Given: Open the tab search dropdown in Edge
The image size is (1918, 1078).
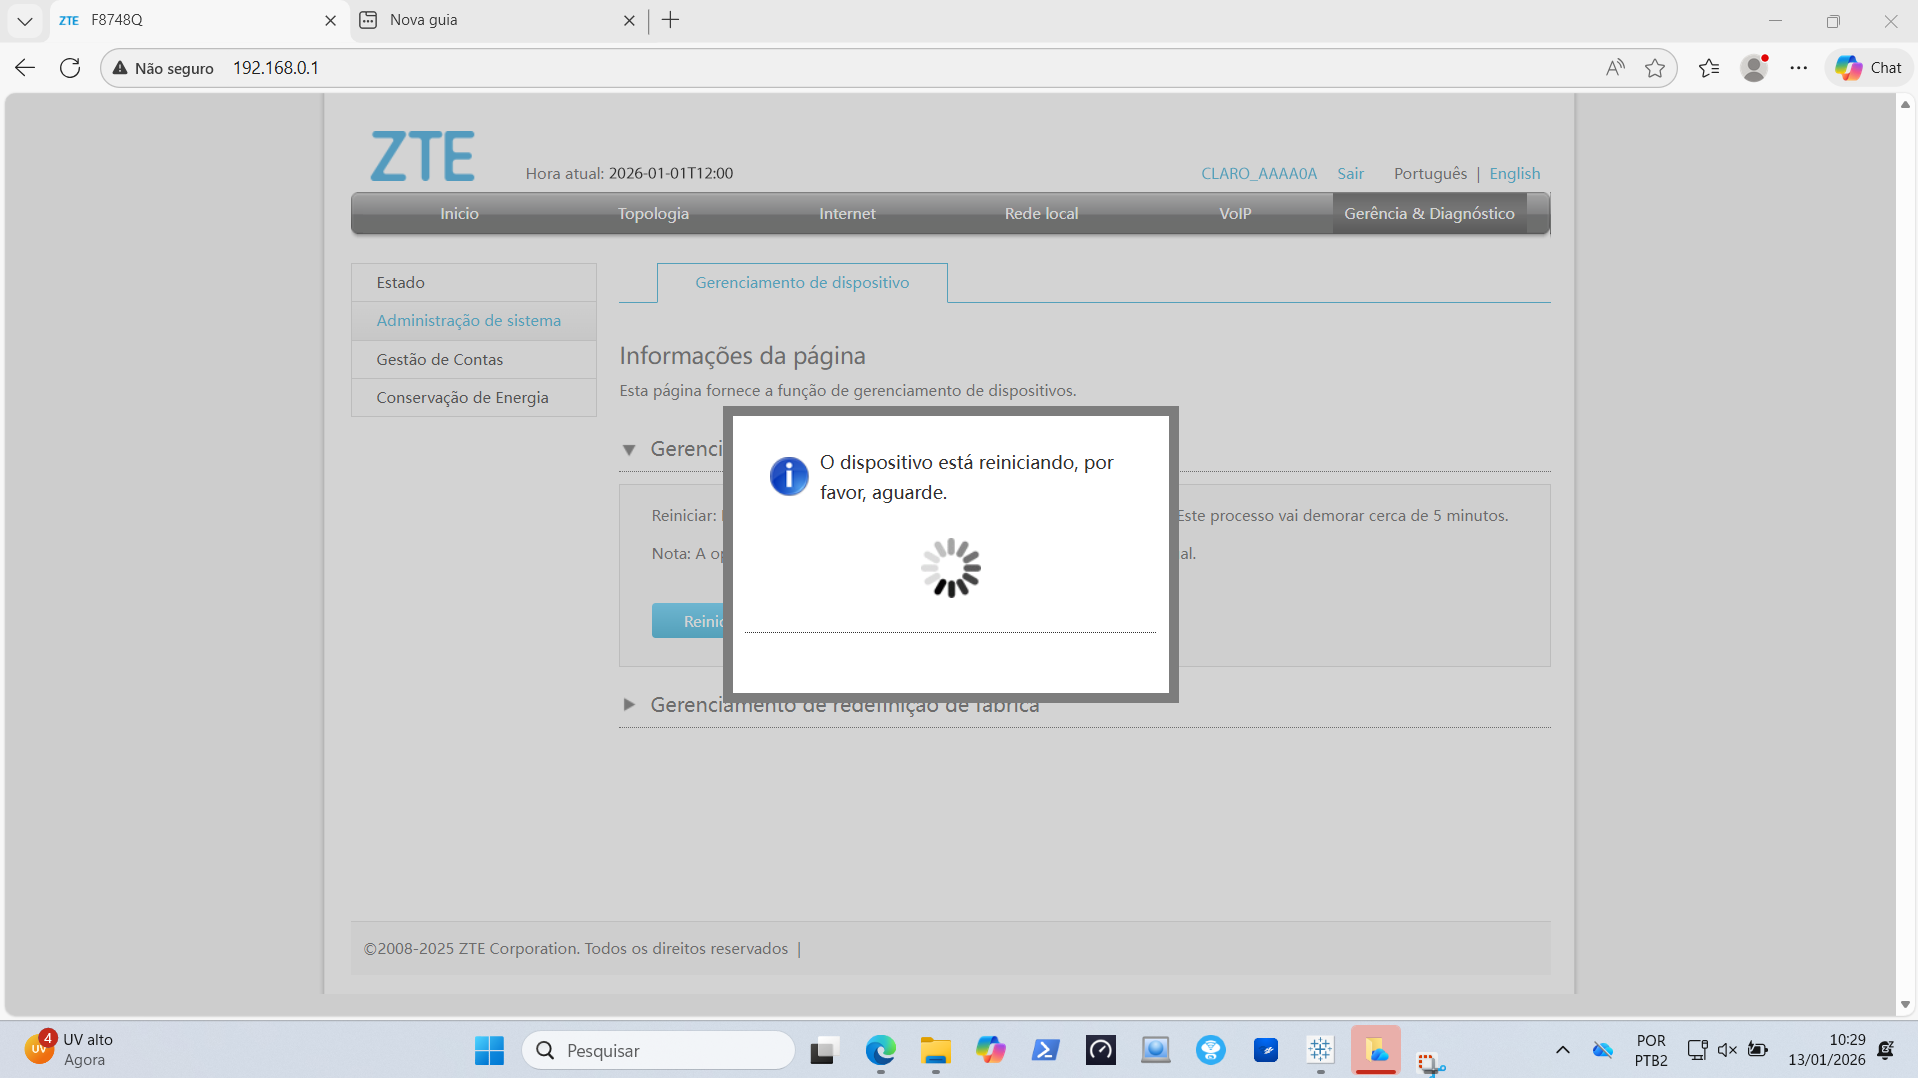Looking at the screenshot, I should pyautogui.click(x=24, y=20).
